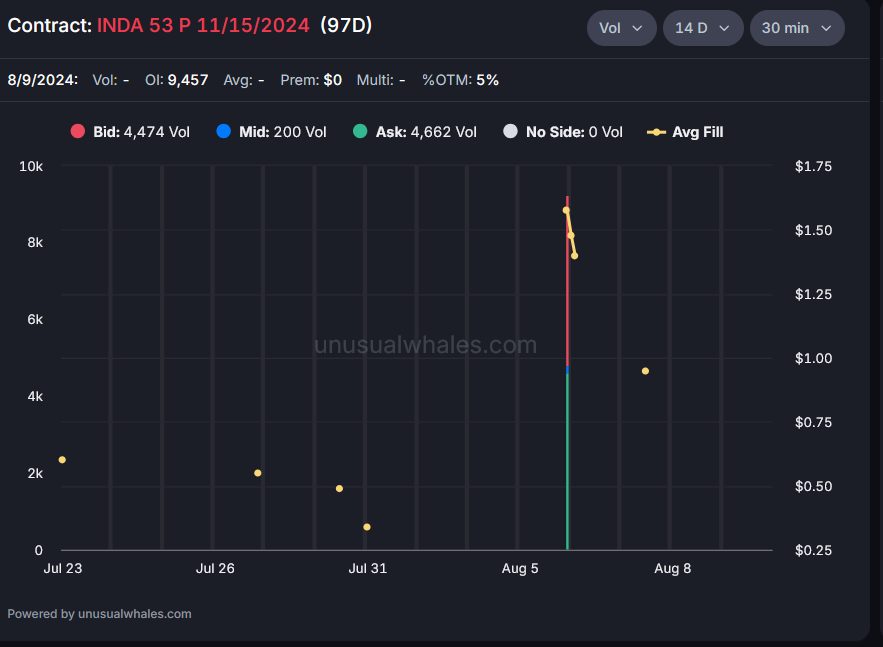Click the grey No Side color dot

510,131
